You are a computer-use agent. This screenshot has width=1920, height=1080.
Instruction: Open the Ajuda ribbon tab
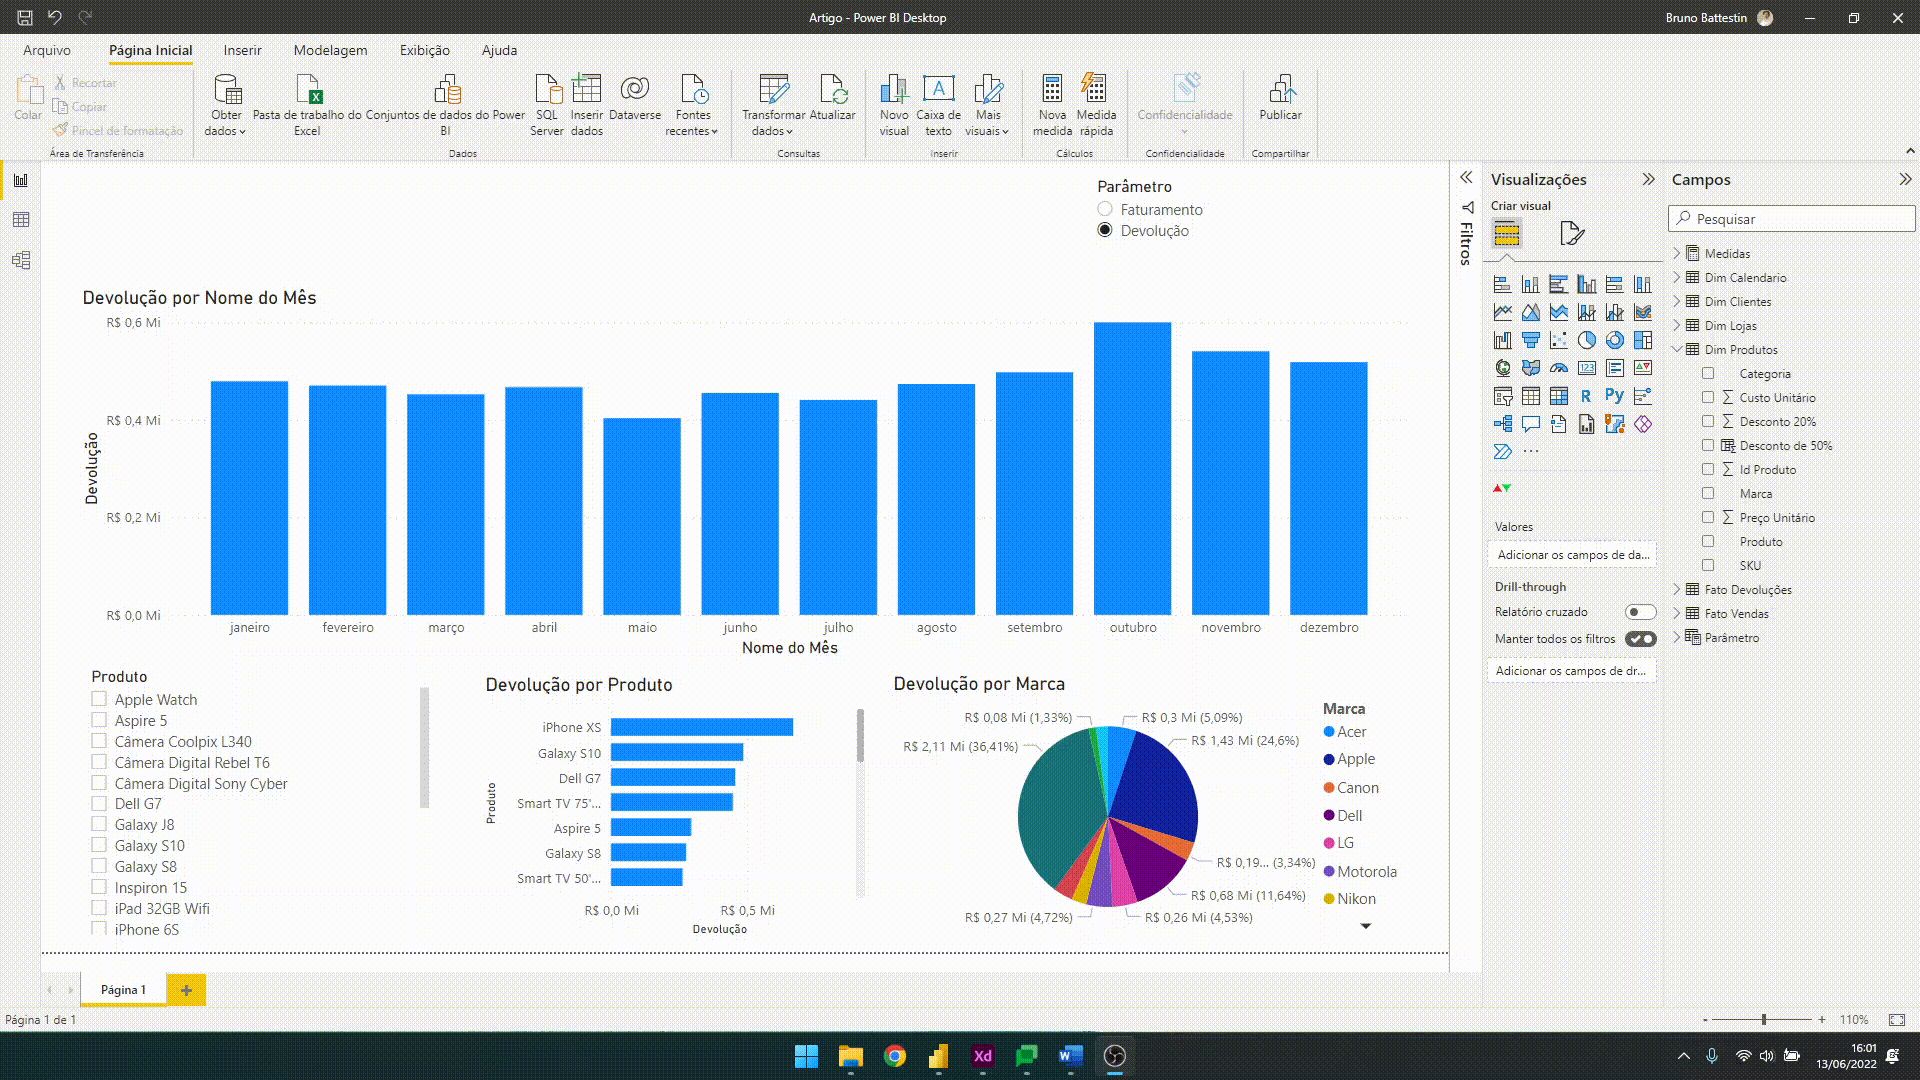[x=499, y=50]
